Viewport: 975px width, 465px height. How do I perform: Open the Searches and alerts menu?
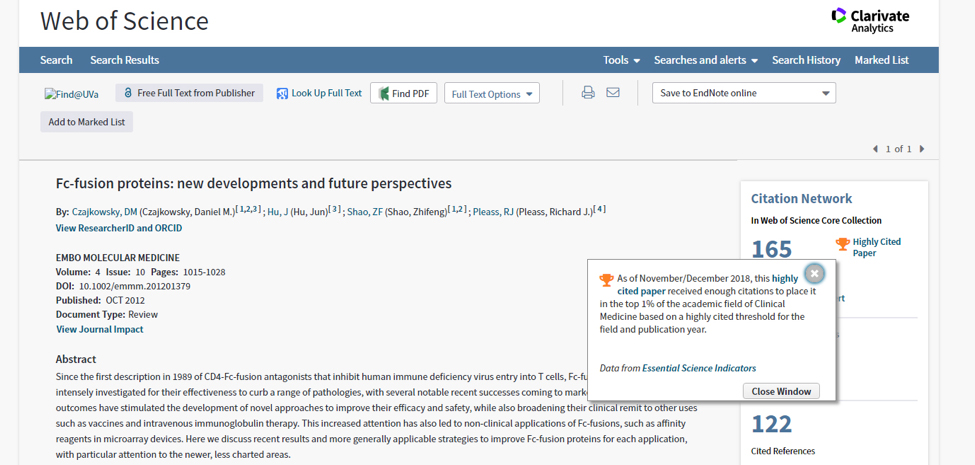tap(705, 60)
